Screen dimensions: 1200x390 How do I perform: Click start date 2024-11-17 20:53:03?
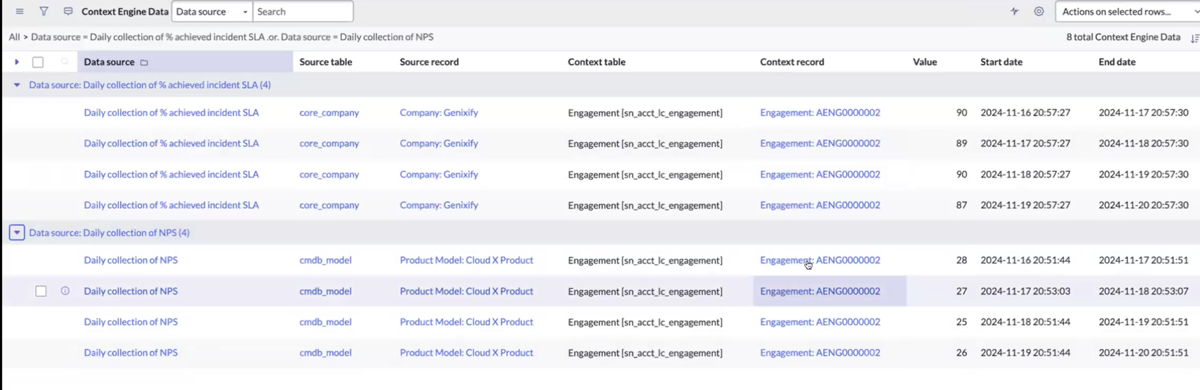1025,291
